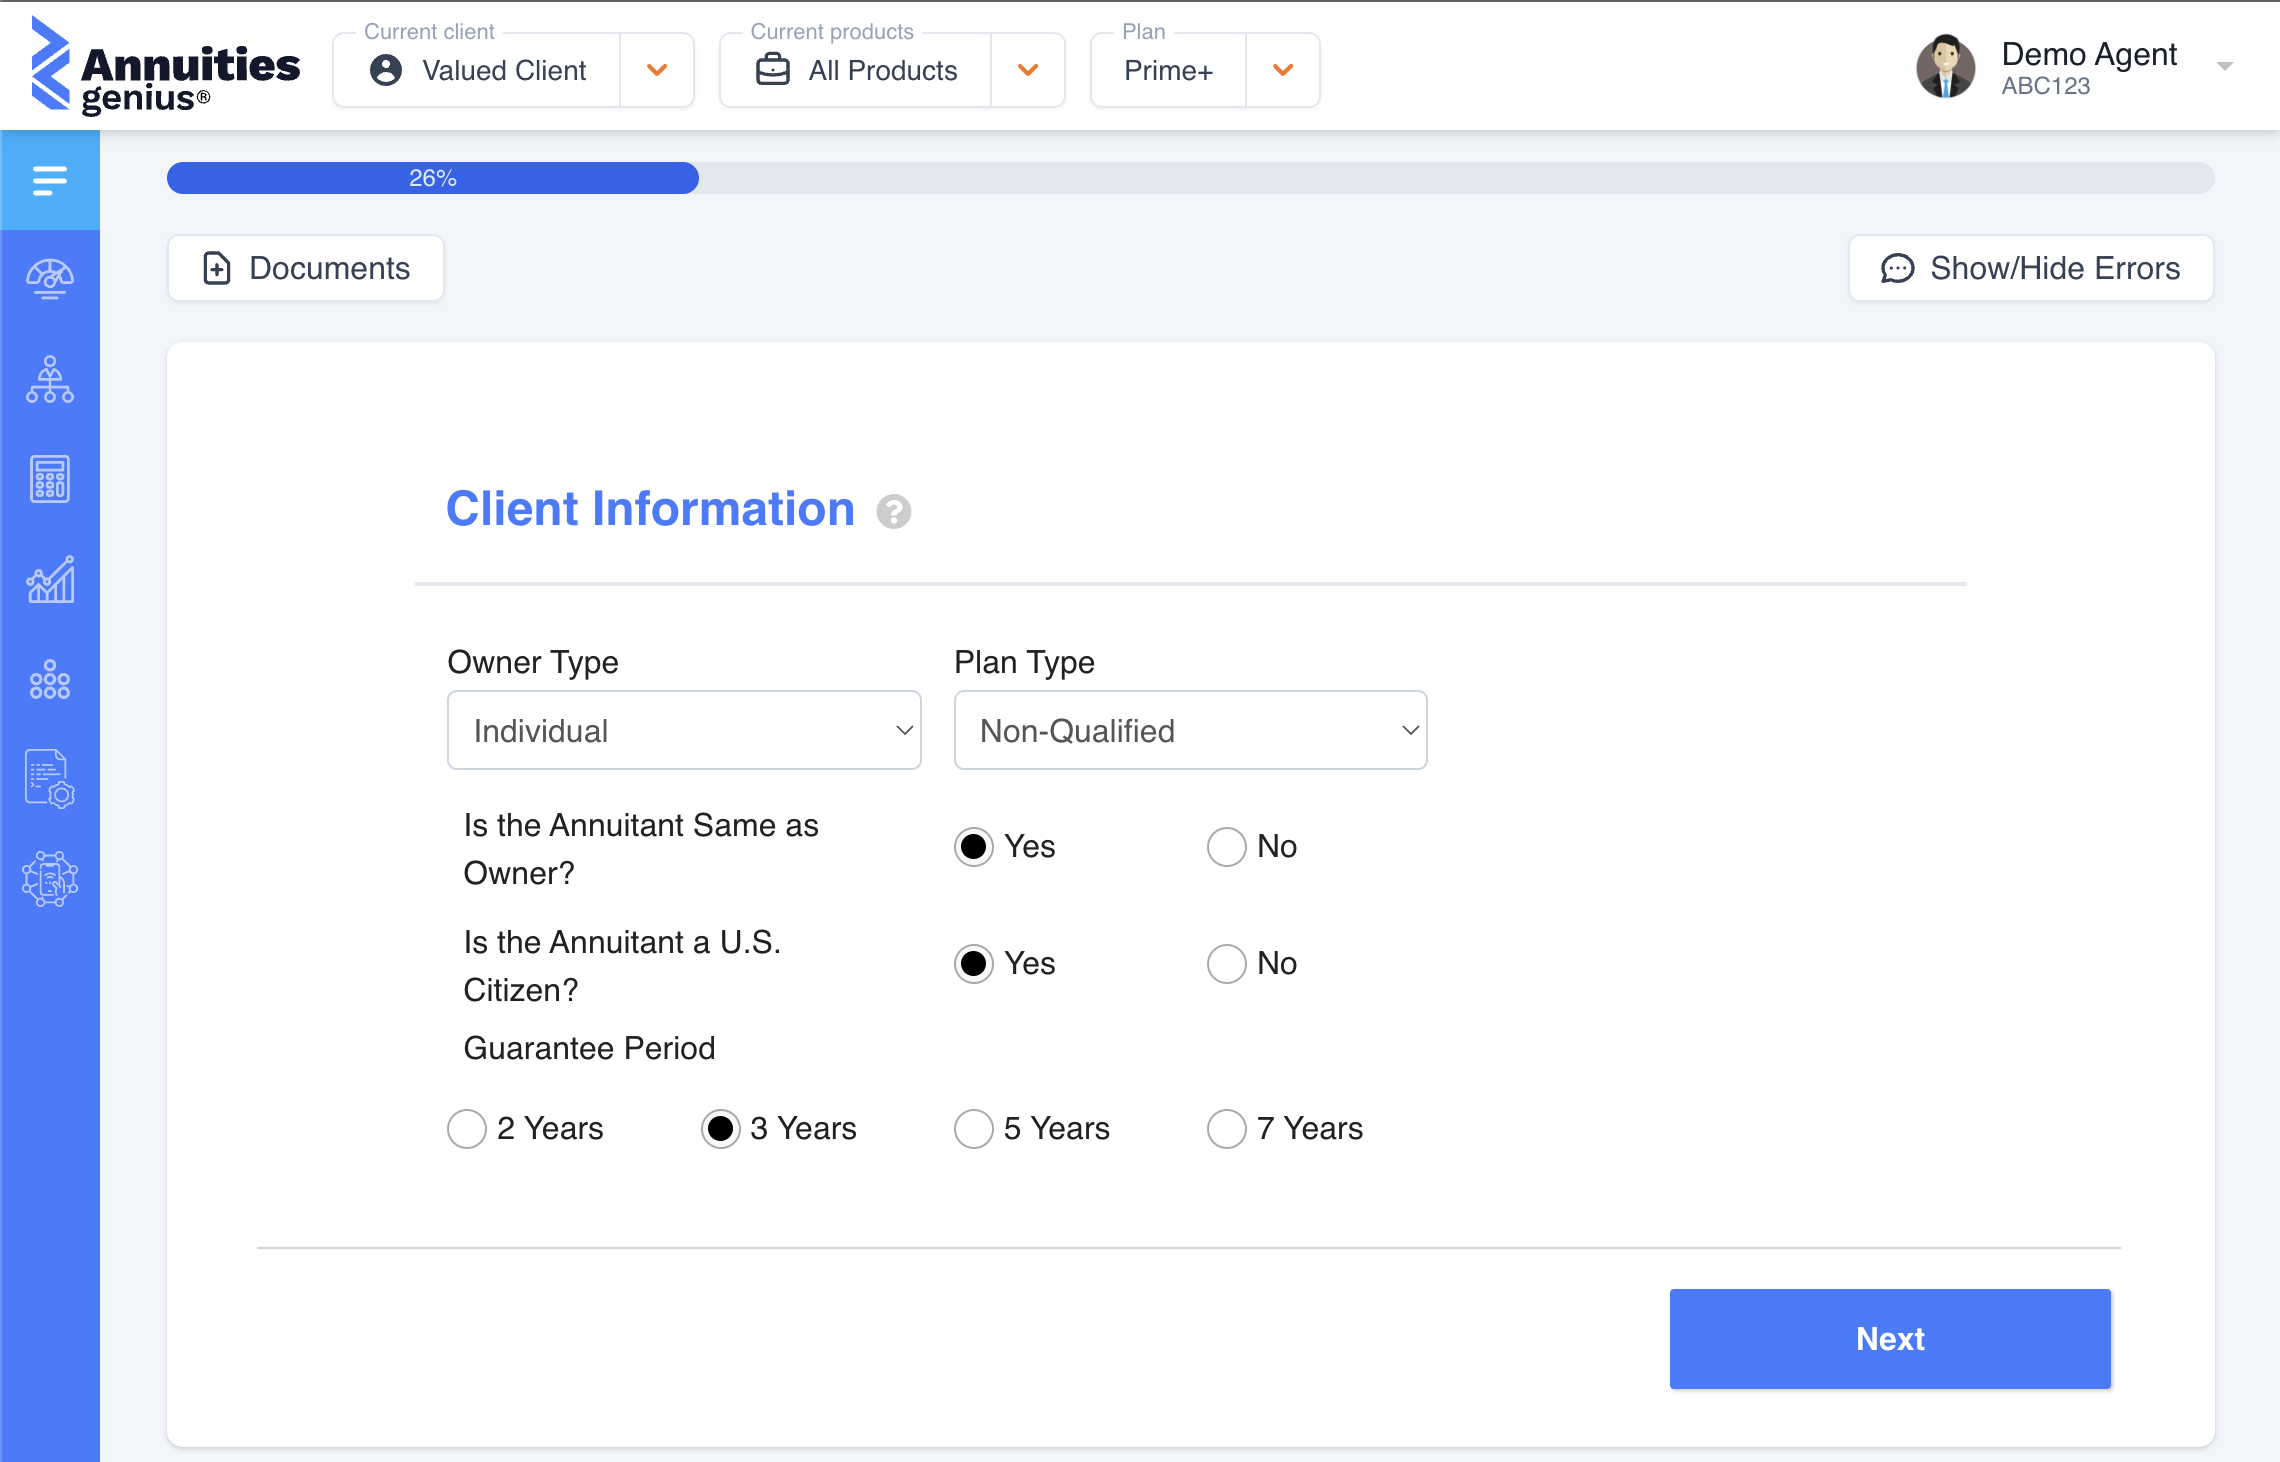The width and height of the screenshot is (2280, 1462).
Task: Open the Current products All Products menu
Action: (x=1027, y=68)
